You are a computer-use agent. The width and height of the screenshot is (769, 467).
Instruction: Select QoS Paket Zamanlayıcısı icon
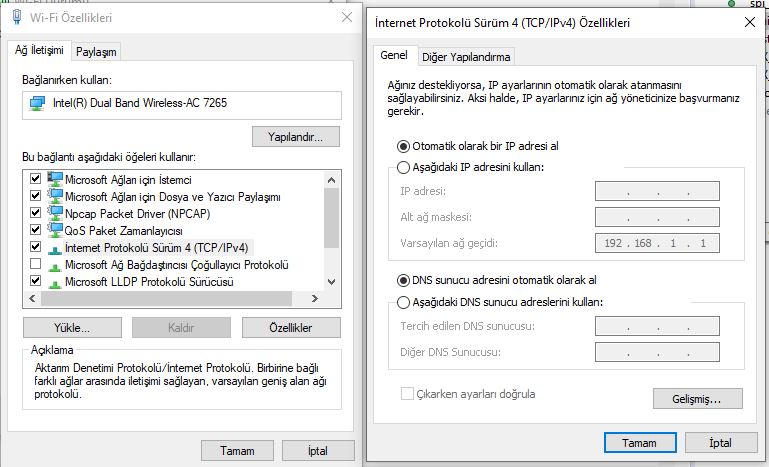click(55, 230)
